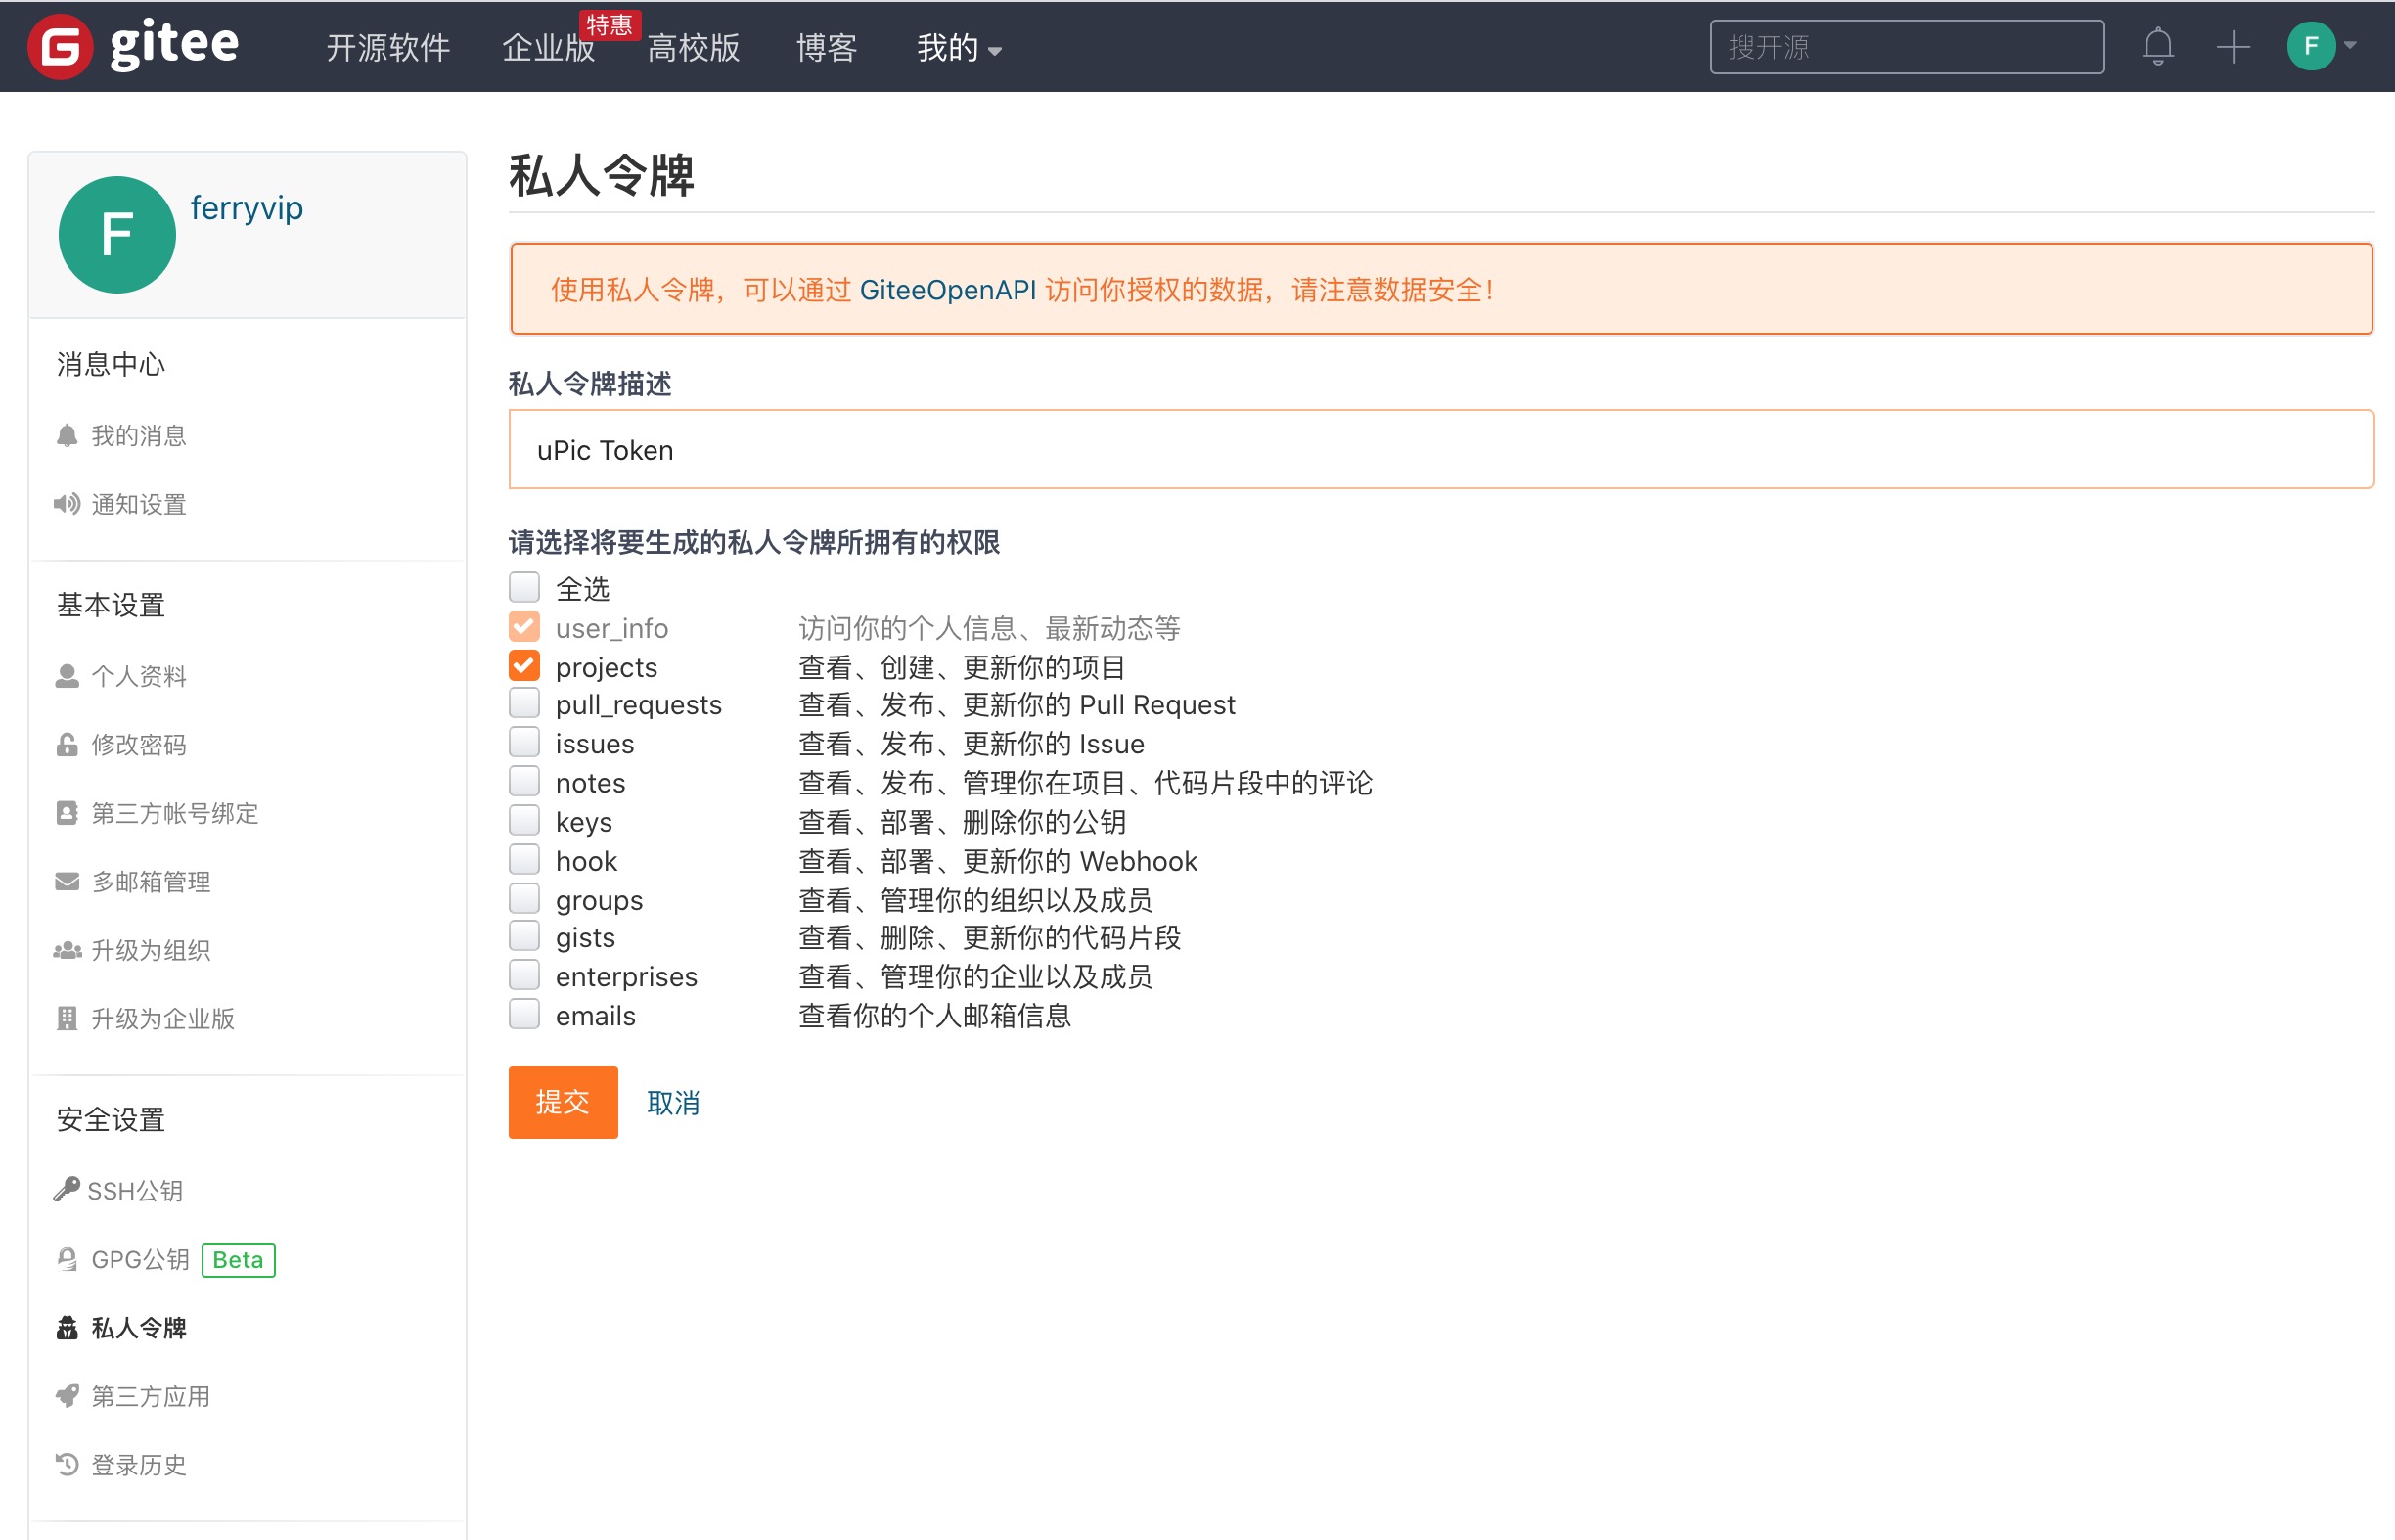Click the plus create icon
This screenshot has width=2395, height=1540.
coord(2232,46)
